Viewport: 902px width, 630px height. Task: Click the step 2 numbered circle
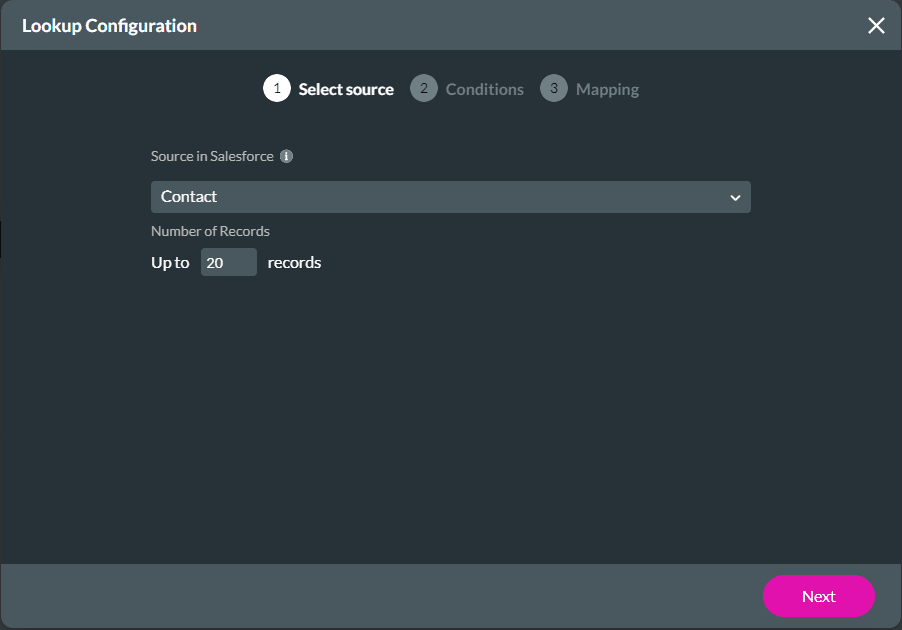point(423,88)
